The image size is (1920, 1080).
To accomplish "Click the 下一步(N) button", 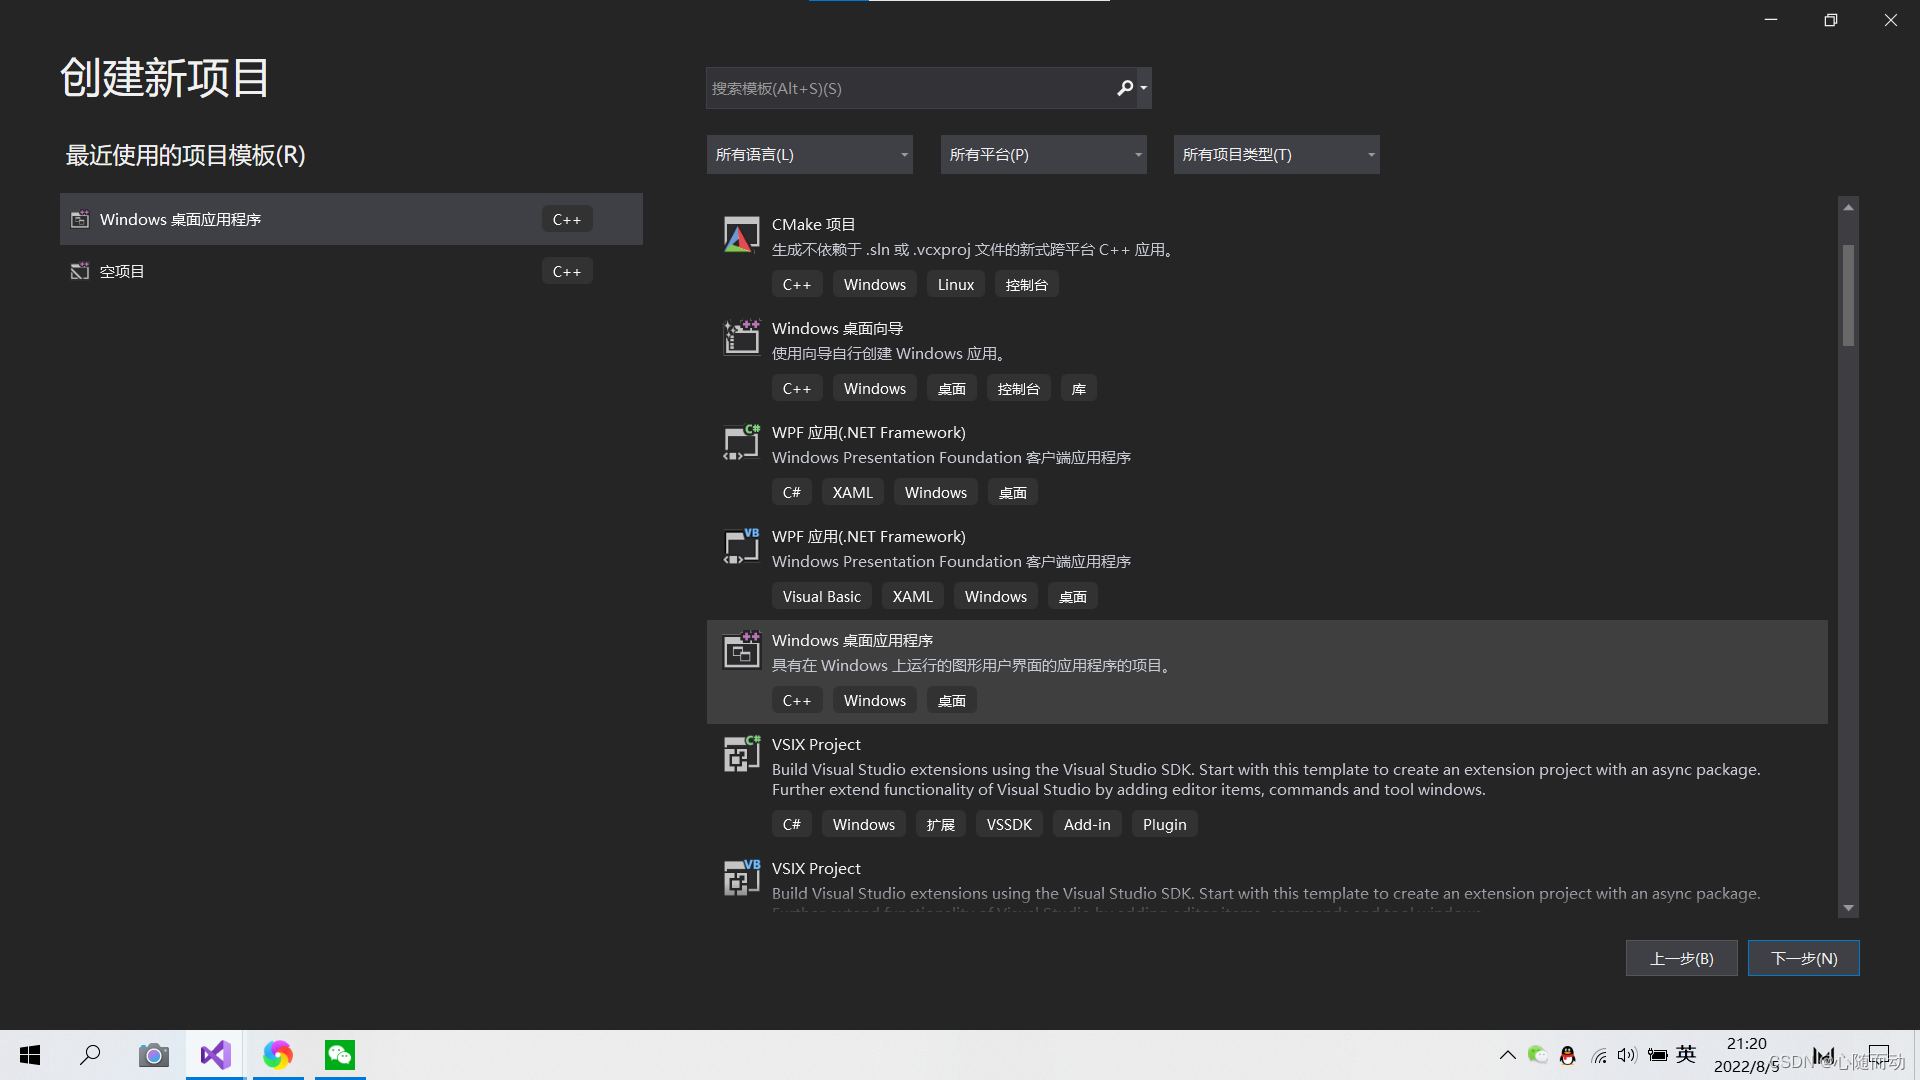I will tap(1803, 957).
